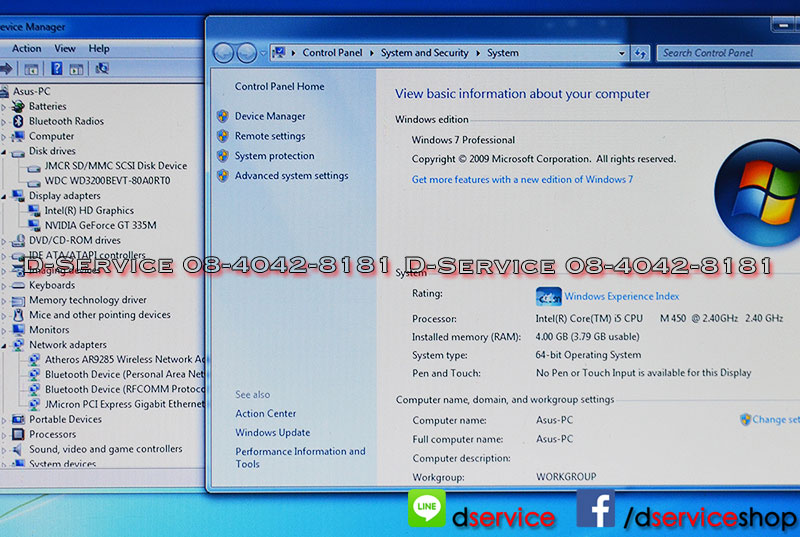
Task: Open the Action menu in Device Manager
Action: click(27, 48)
